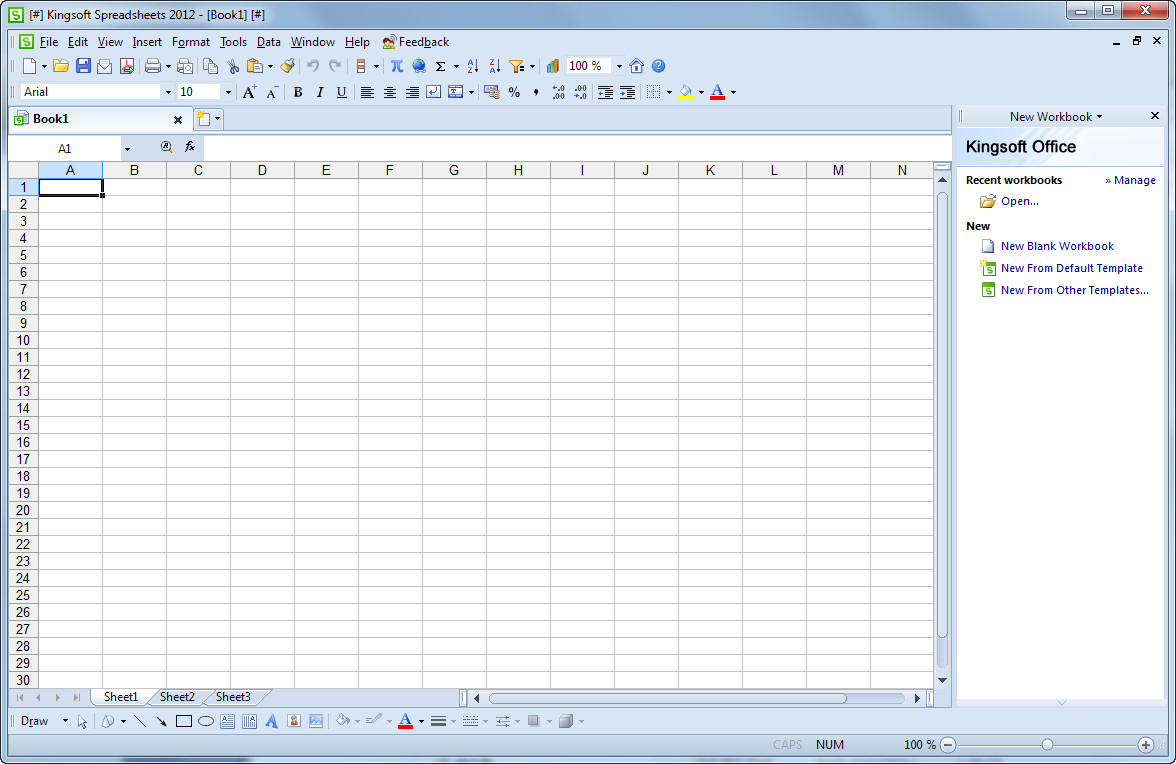1176x764 pixels.
Task: Toggle Wrap Text button
Action: [434, 91]
